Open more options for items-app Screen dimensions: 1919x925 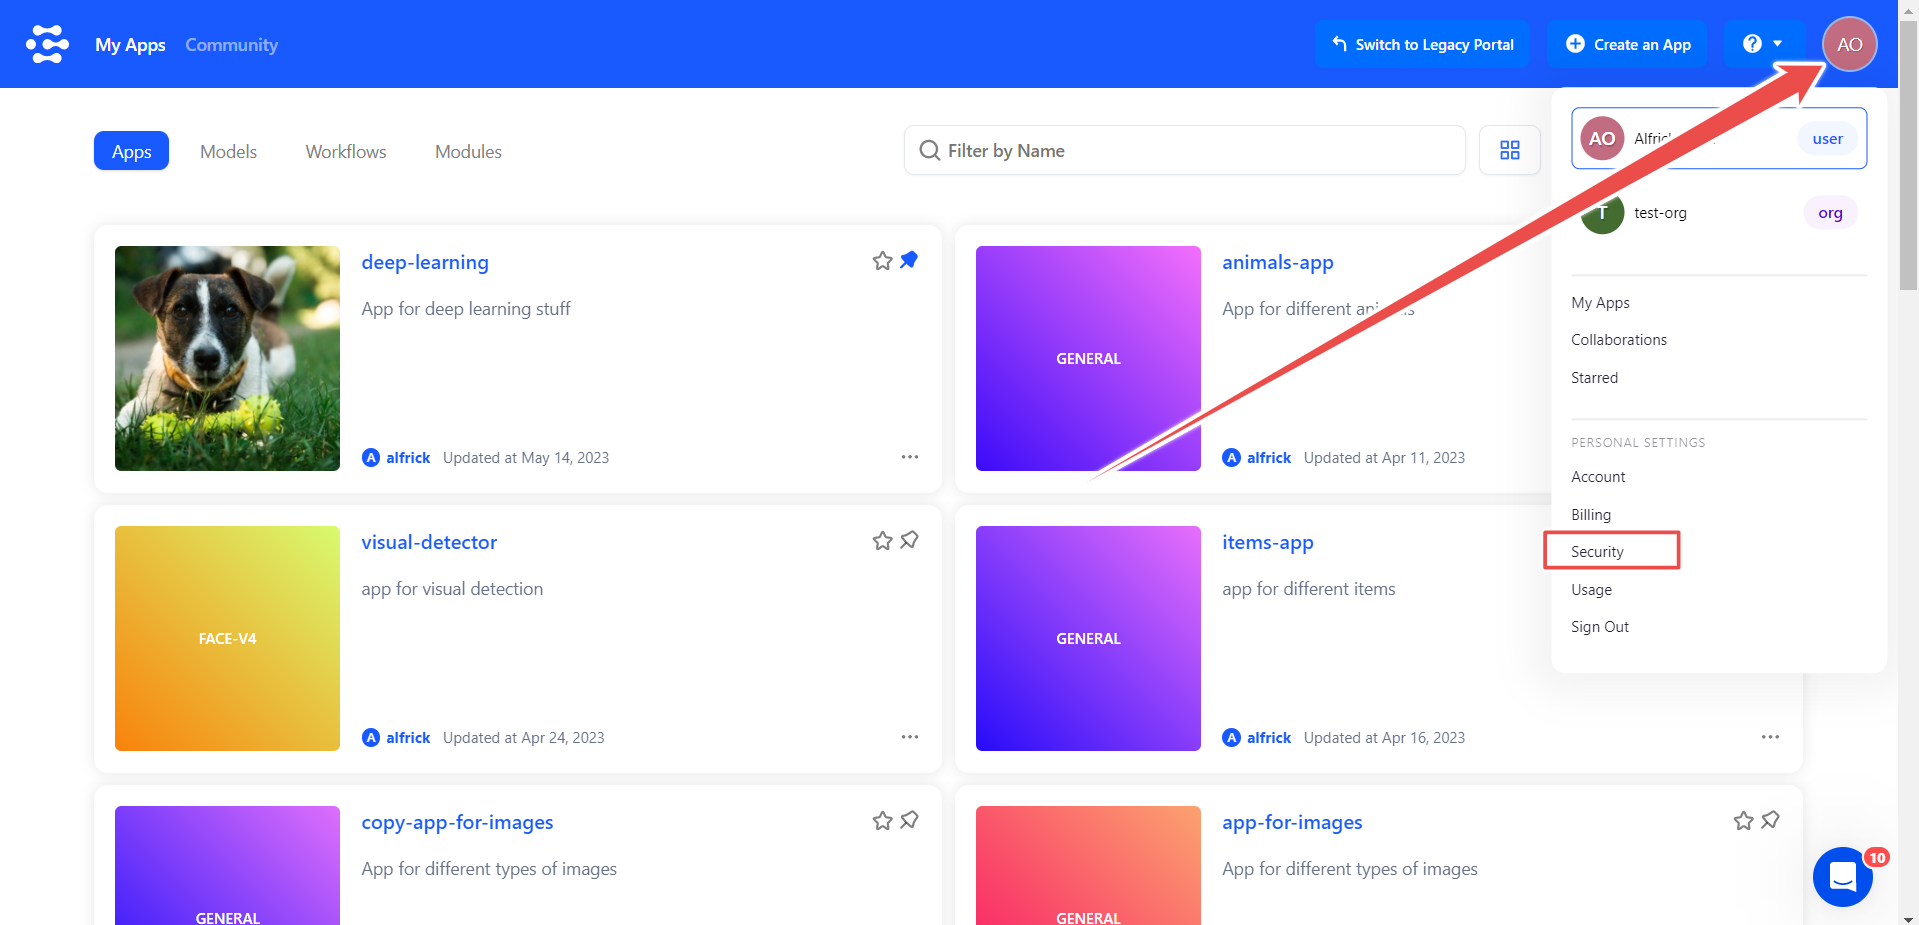pos(1770,737)
